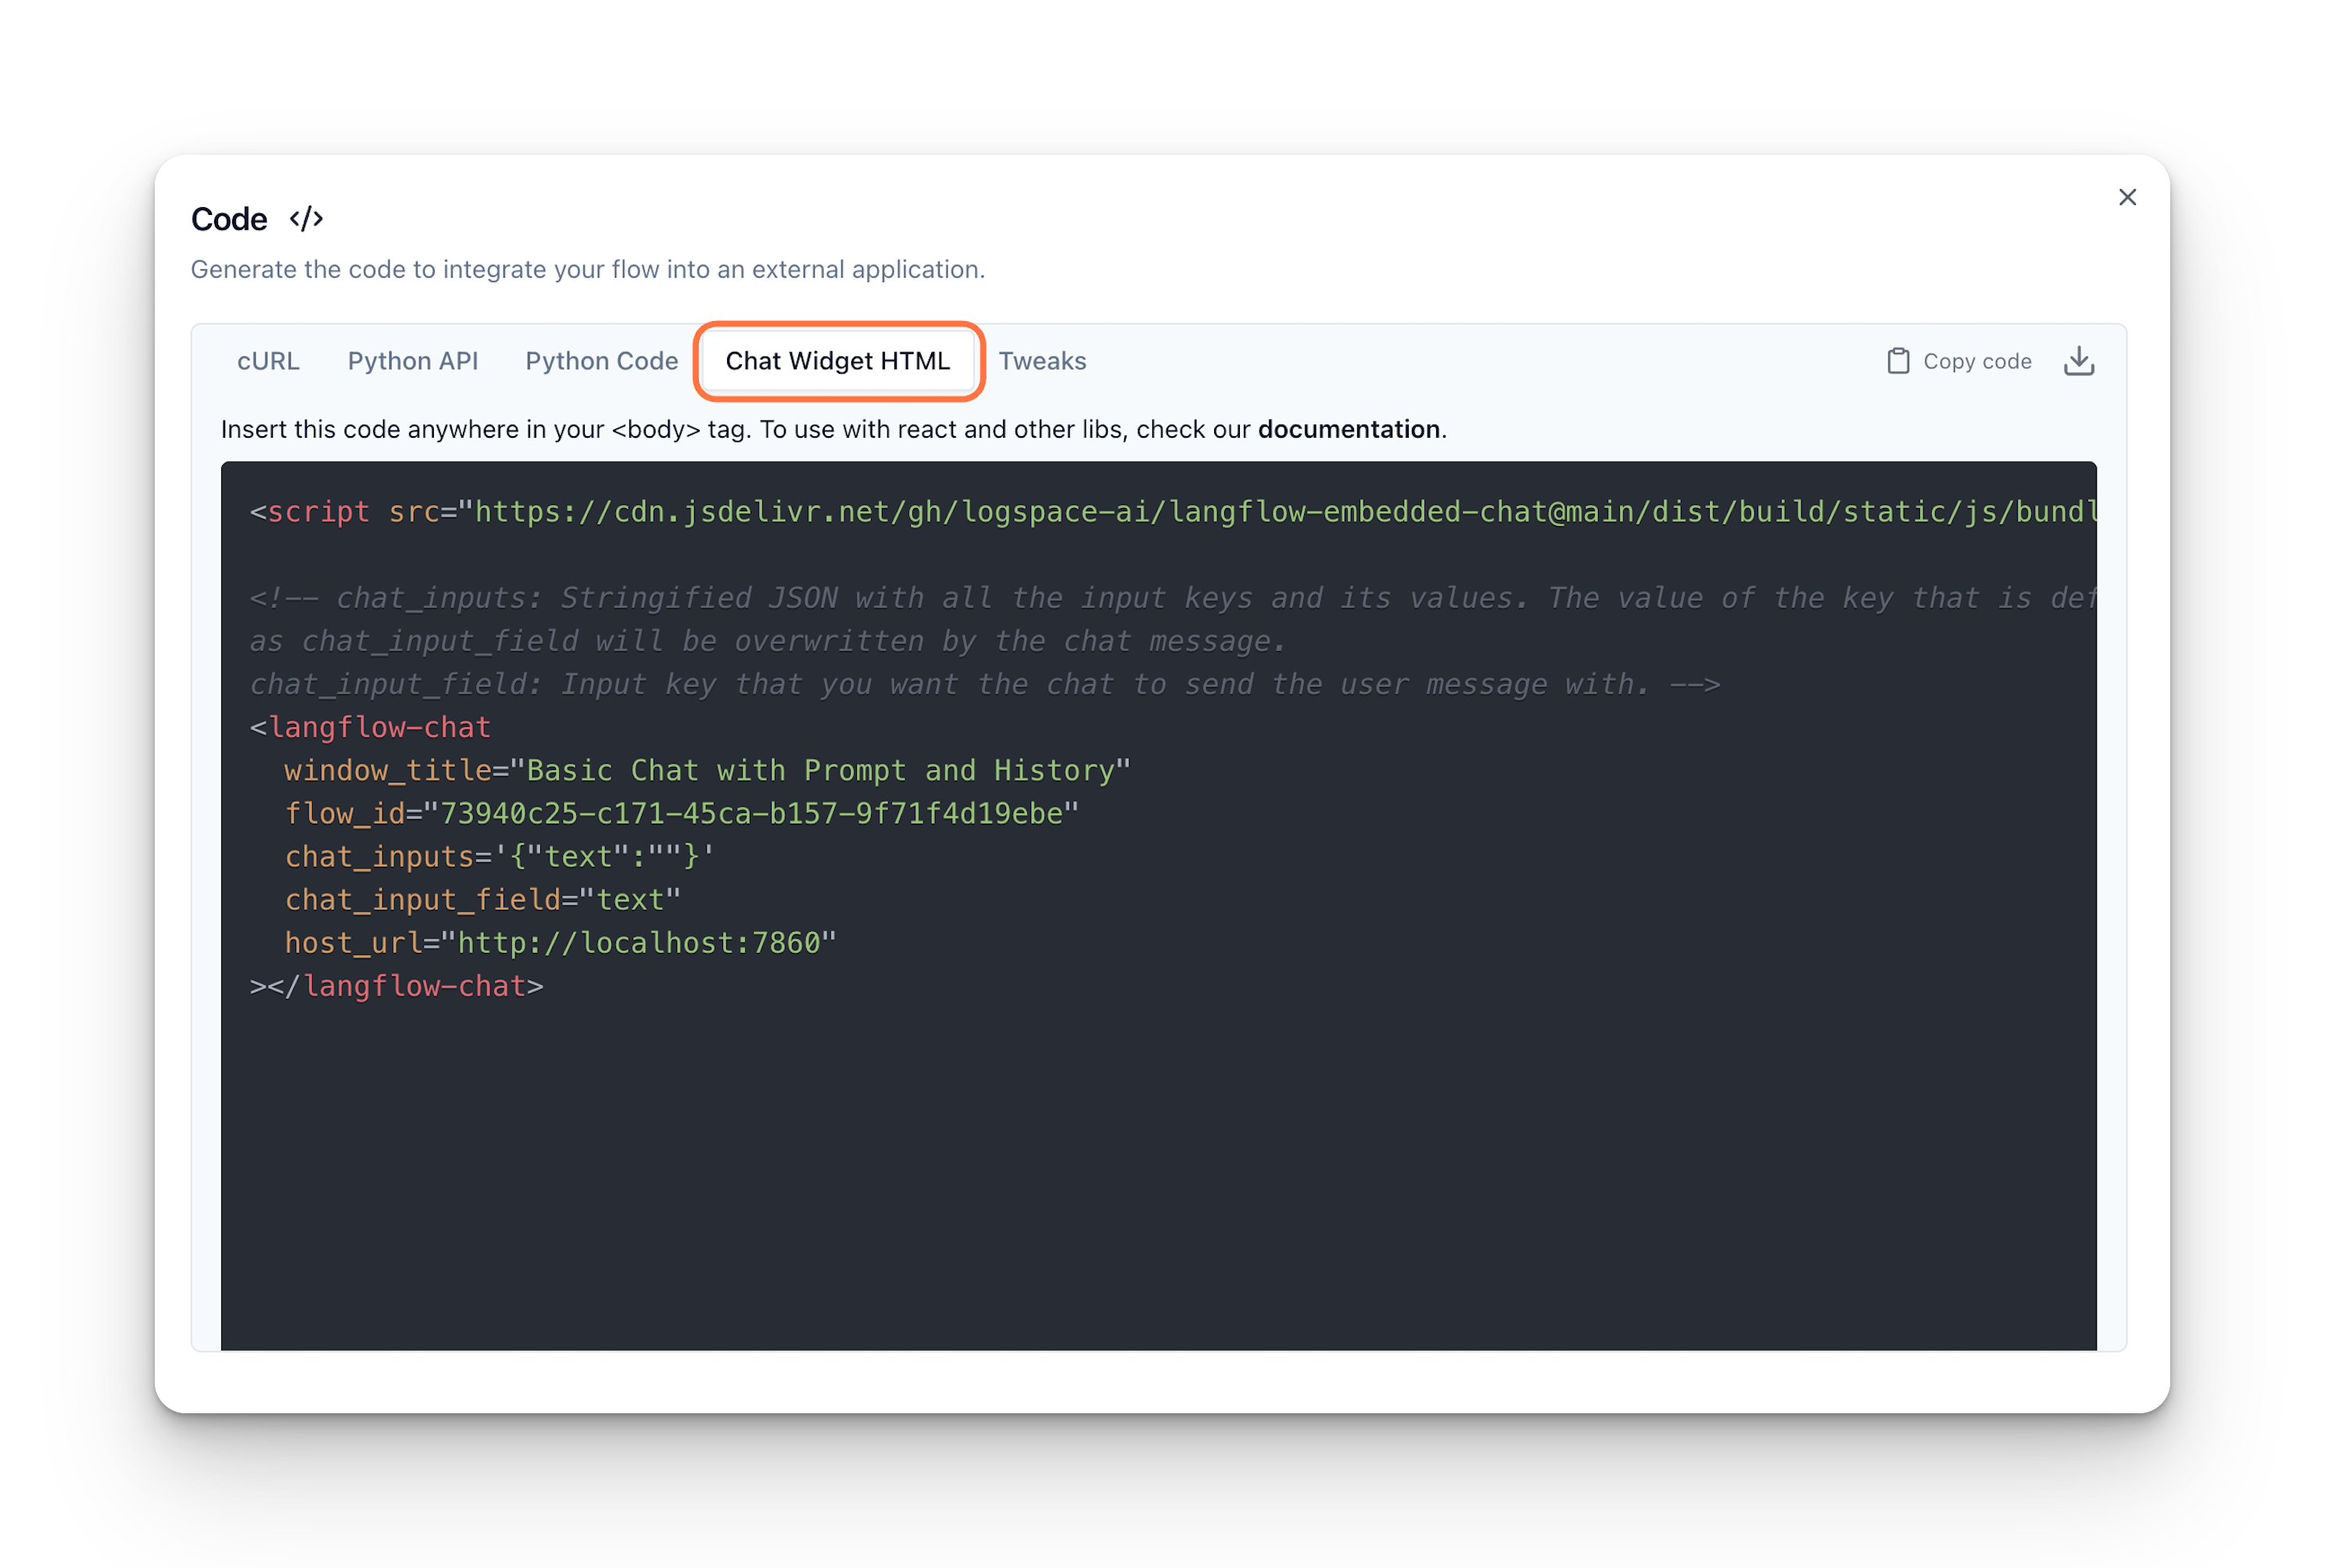Click the window_title attribute value

pos(820,771)
